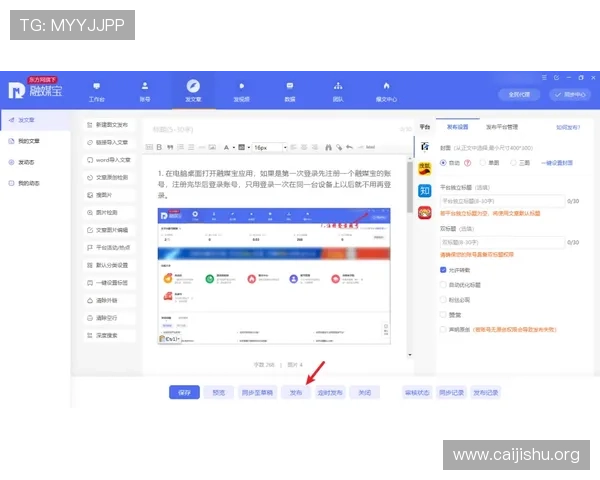This screenshot has height=480, width=600.
Task: Select the 单图 cover radio button
Action: [x=483, y=163]
